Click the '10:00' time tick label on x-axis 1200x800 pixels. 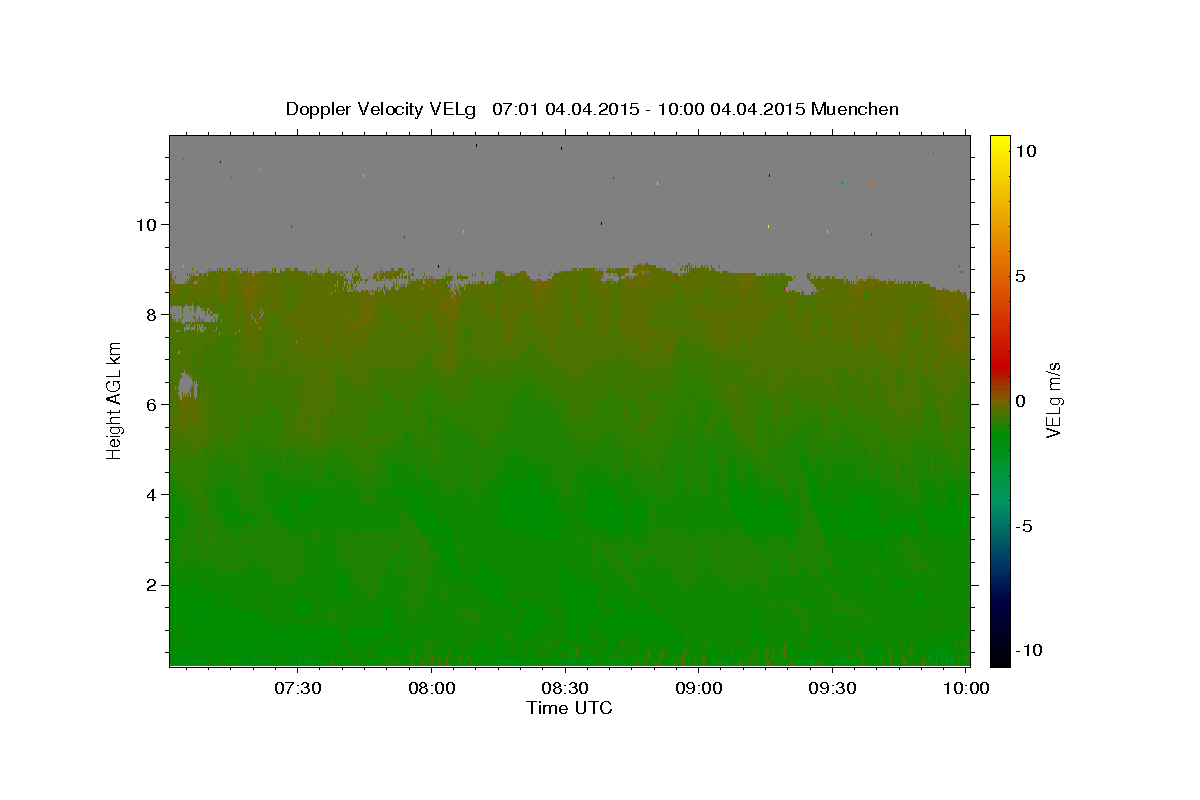(967, 688)
